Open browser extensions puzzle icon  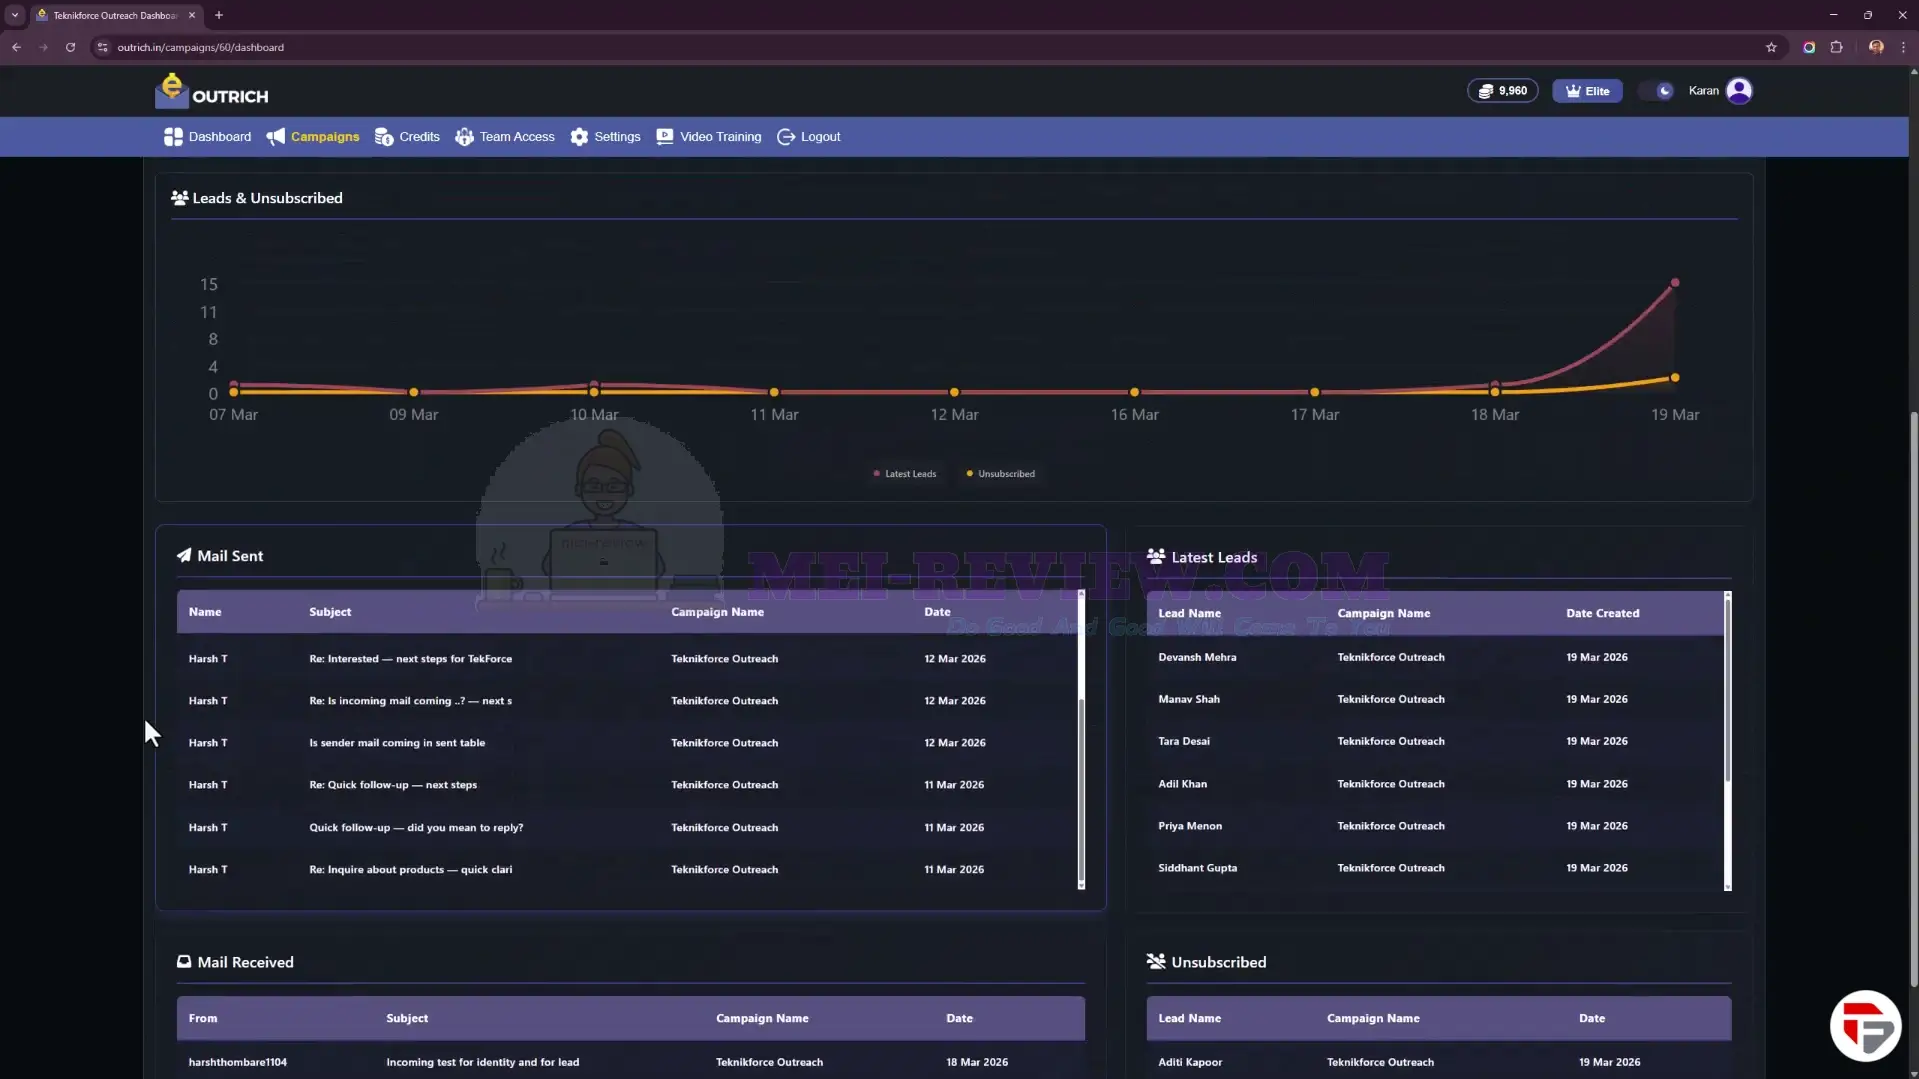(x=1836, y=47)
